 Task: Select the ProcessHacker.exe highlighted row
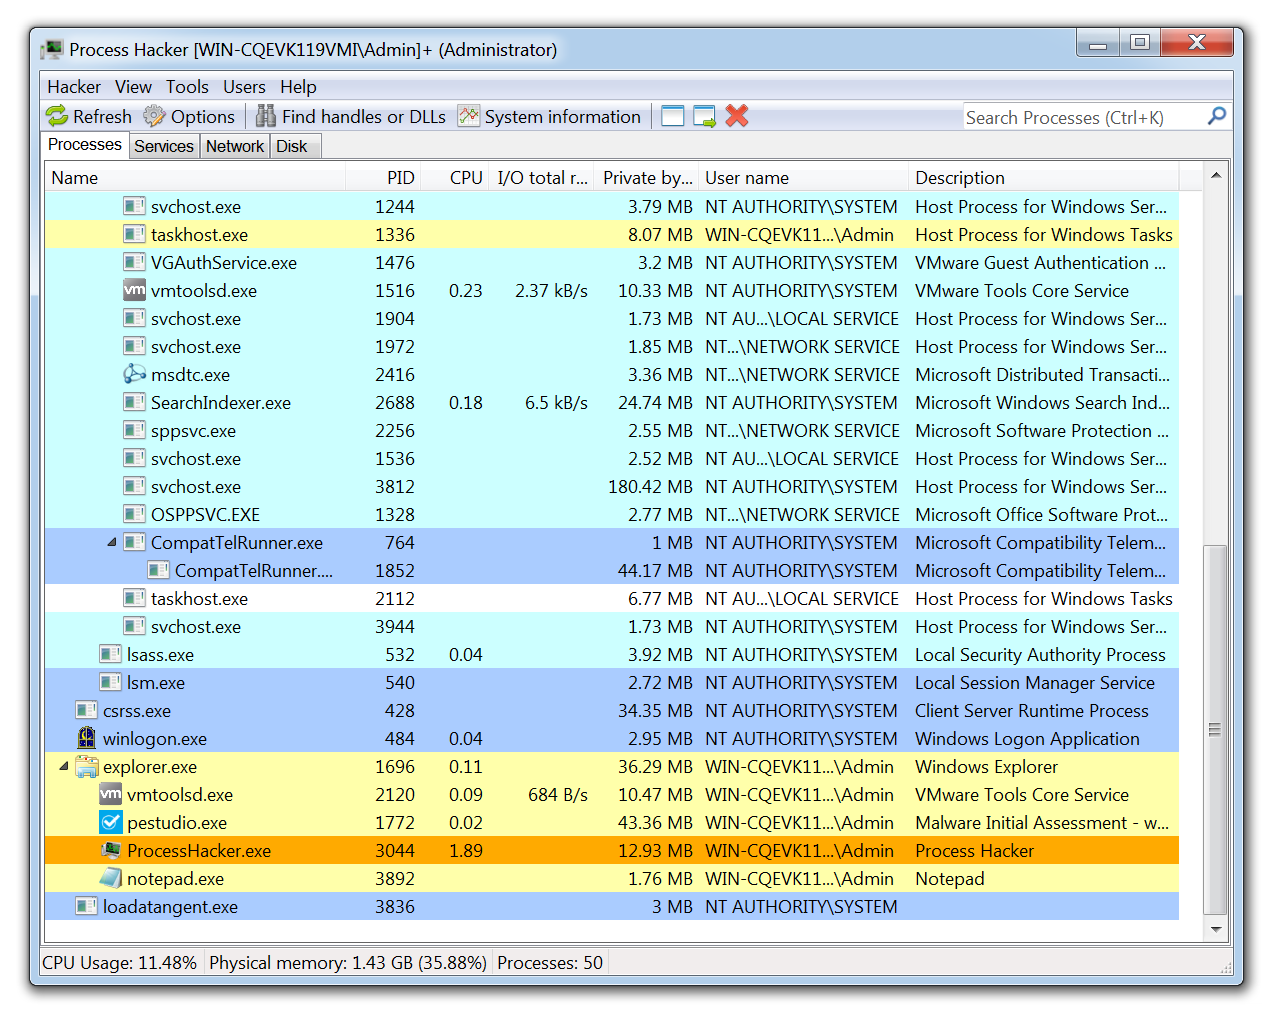click(x=400, y=850)
